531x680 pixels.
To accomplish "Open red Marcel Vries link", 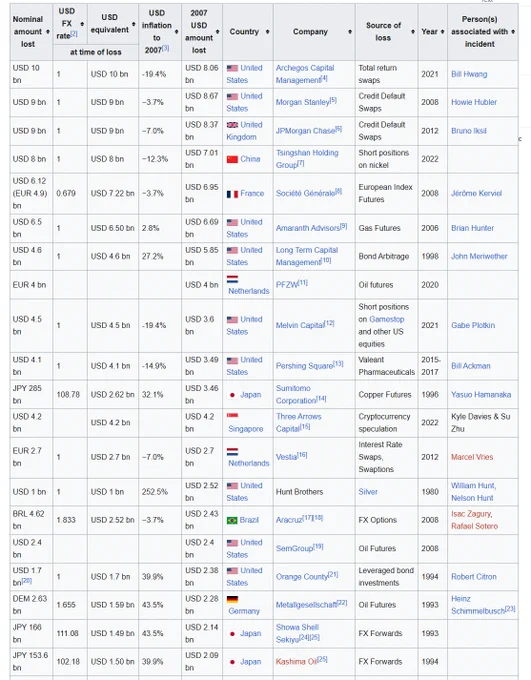I will [472, 457].
